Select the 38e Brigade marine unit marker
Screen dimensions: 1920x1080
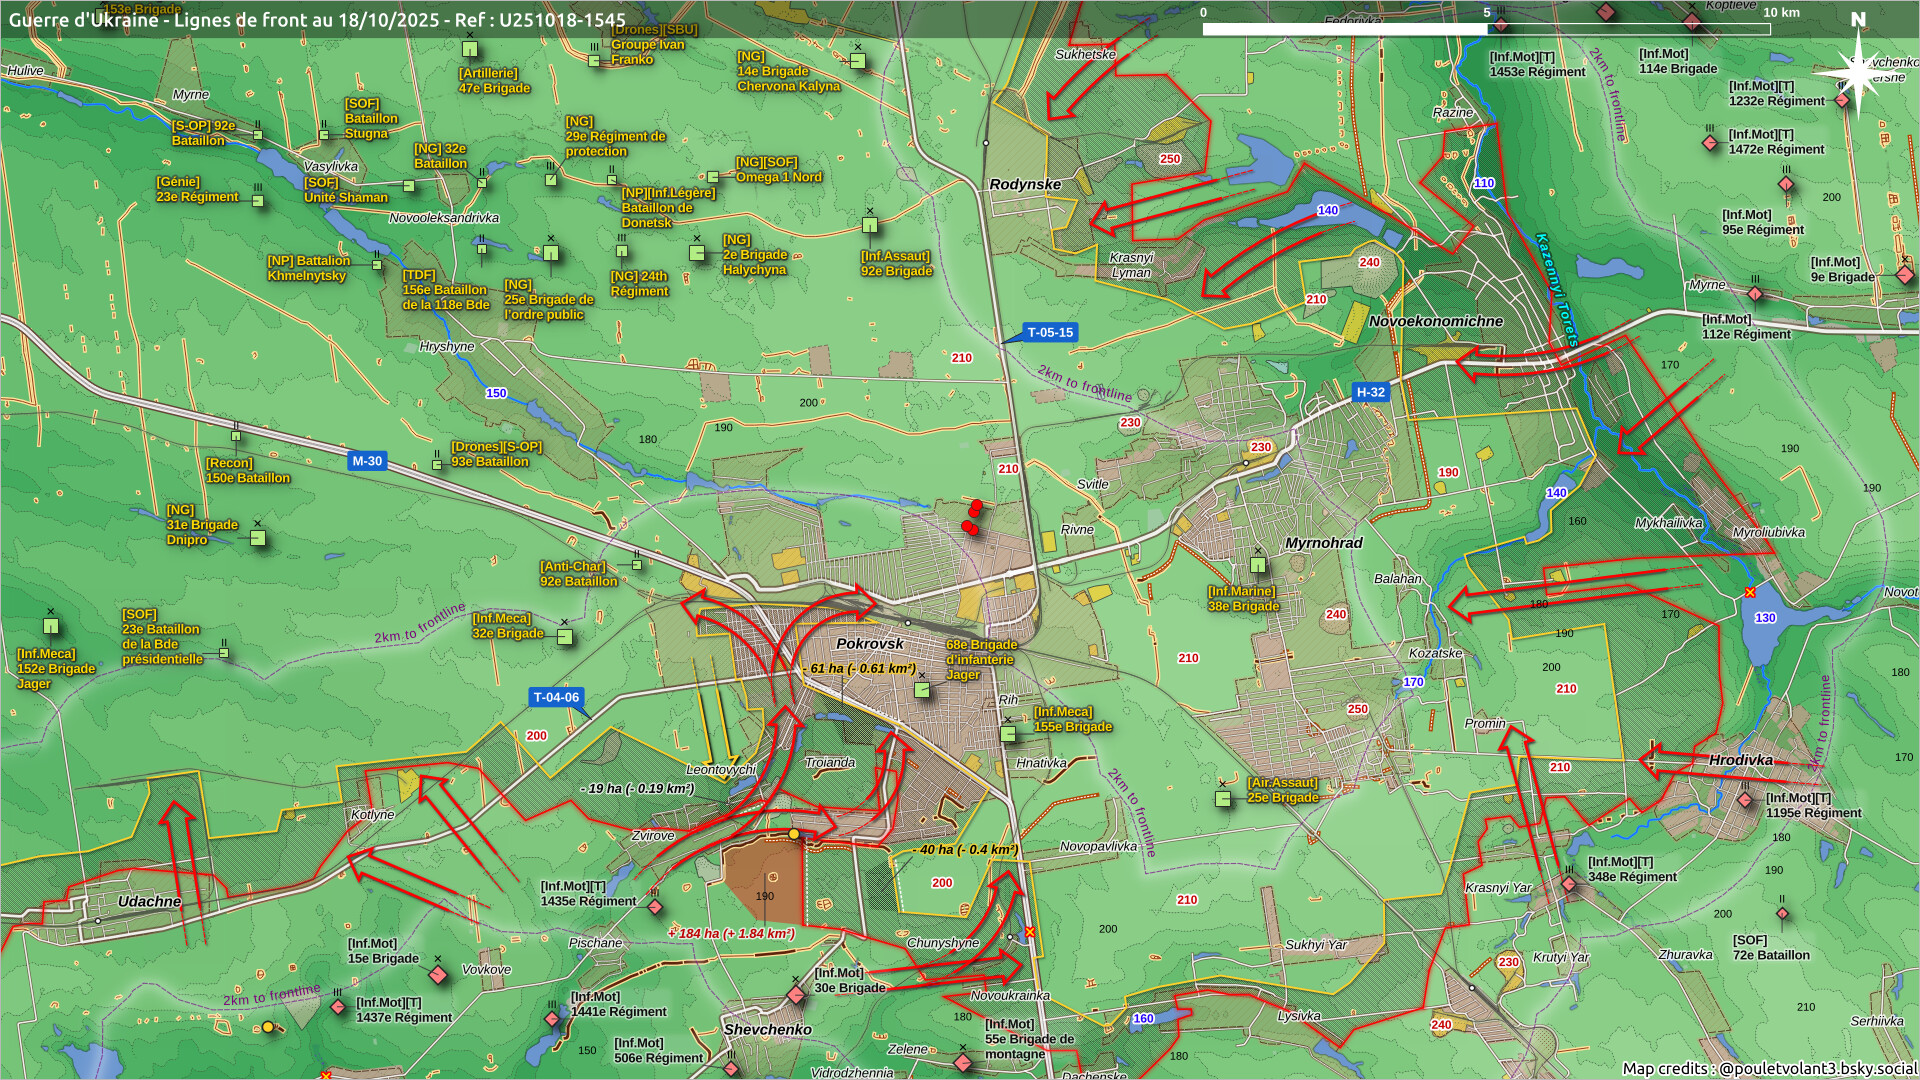click(x=1258, y=566)
